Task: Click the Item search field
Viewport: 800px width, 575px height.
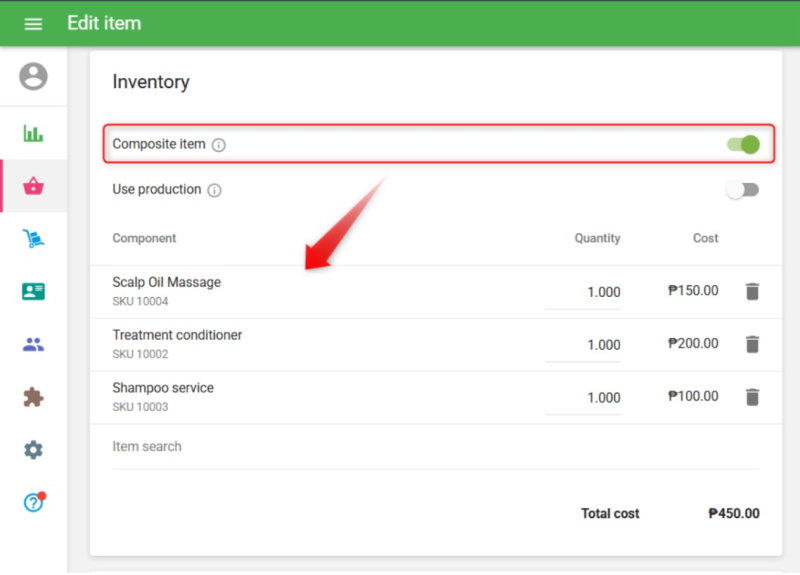Action: tap(435, 447)
